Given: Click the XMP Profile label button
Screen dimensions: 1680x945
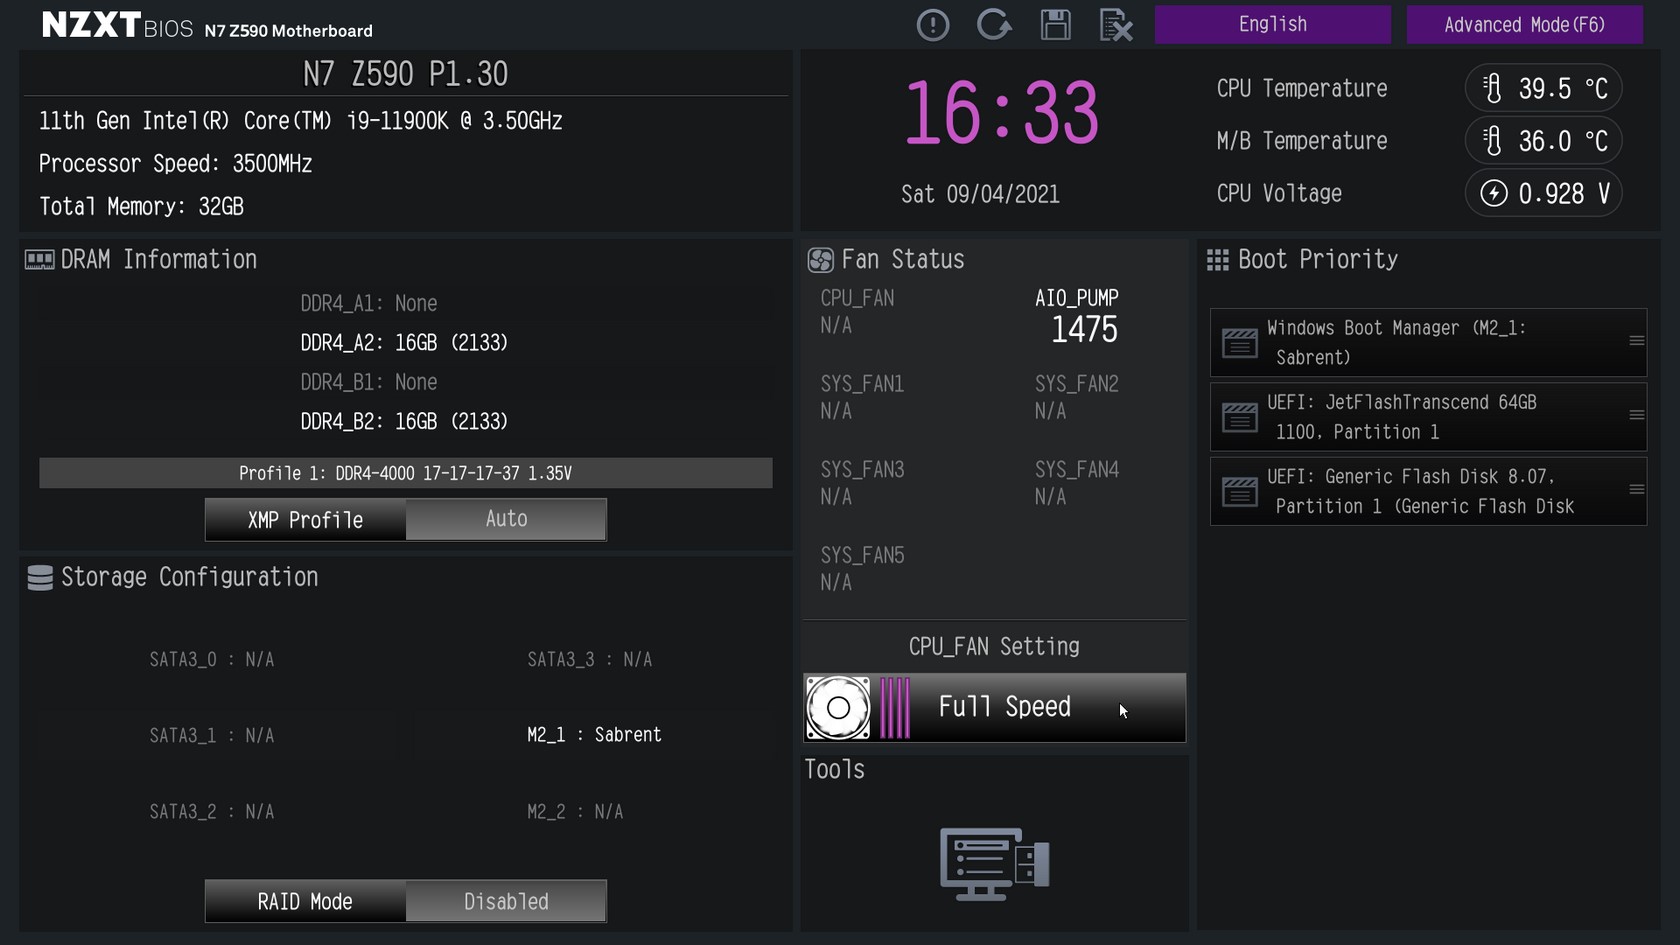Looking at the screenshot, I should tap(305, 520).
